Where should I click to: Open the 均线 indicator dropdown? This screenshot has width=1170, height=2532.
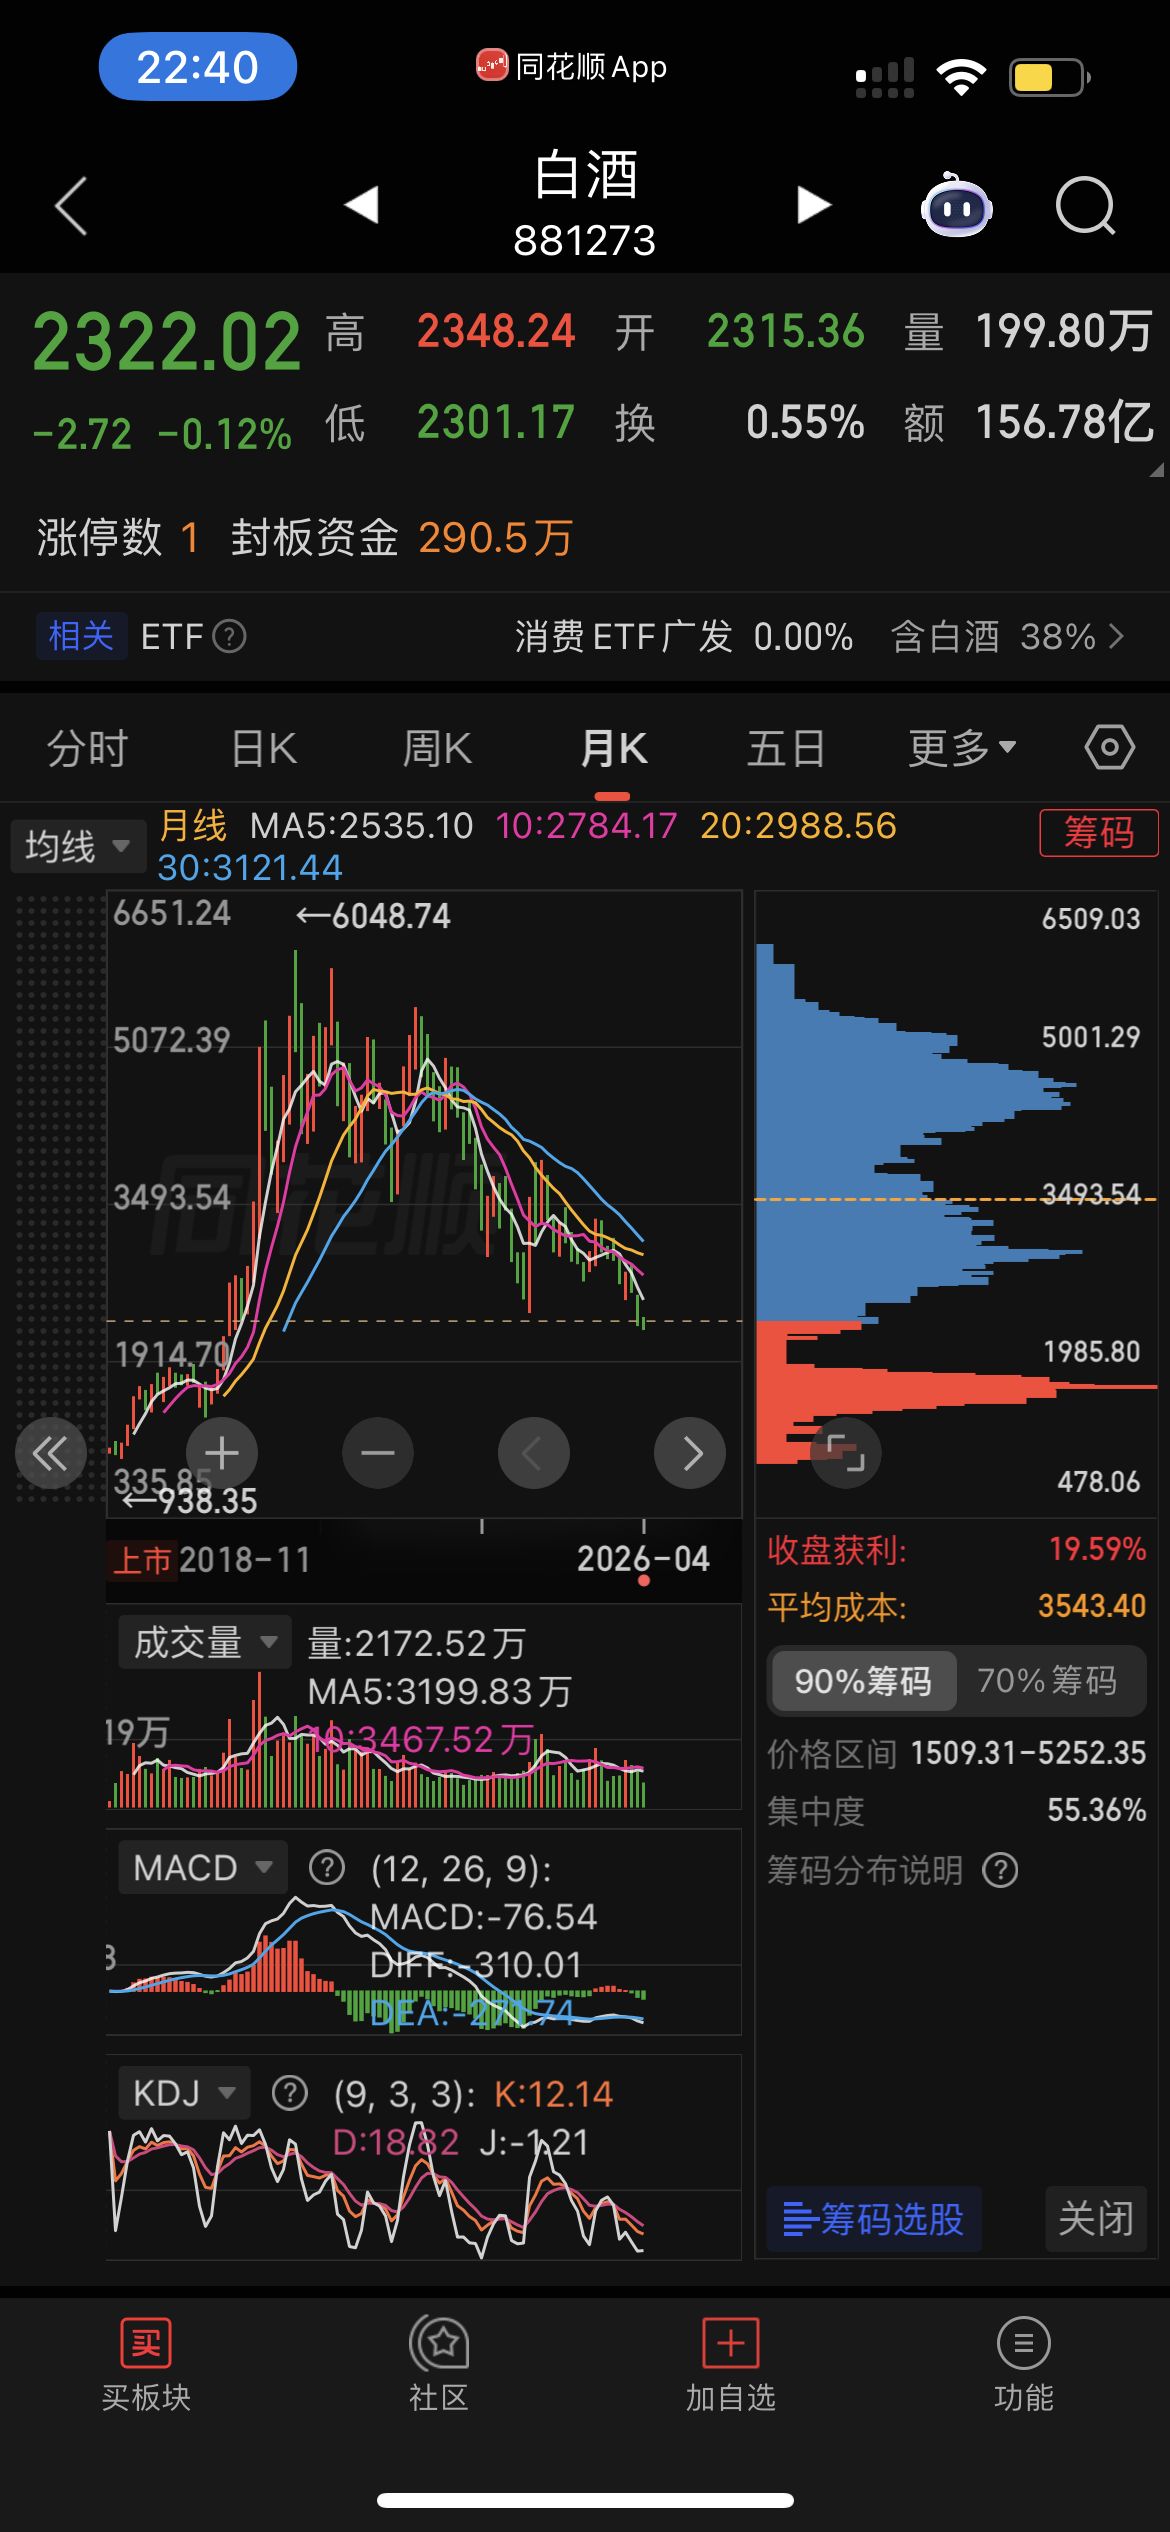[x=77, y=847]
